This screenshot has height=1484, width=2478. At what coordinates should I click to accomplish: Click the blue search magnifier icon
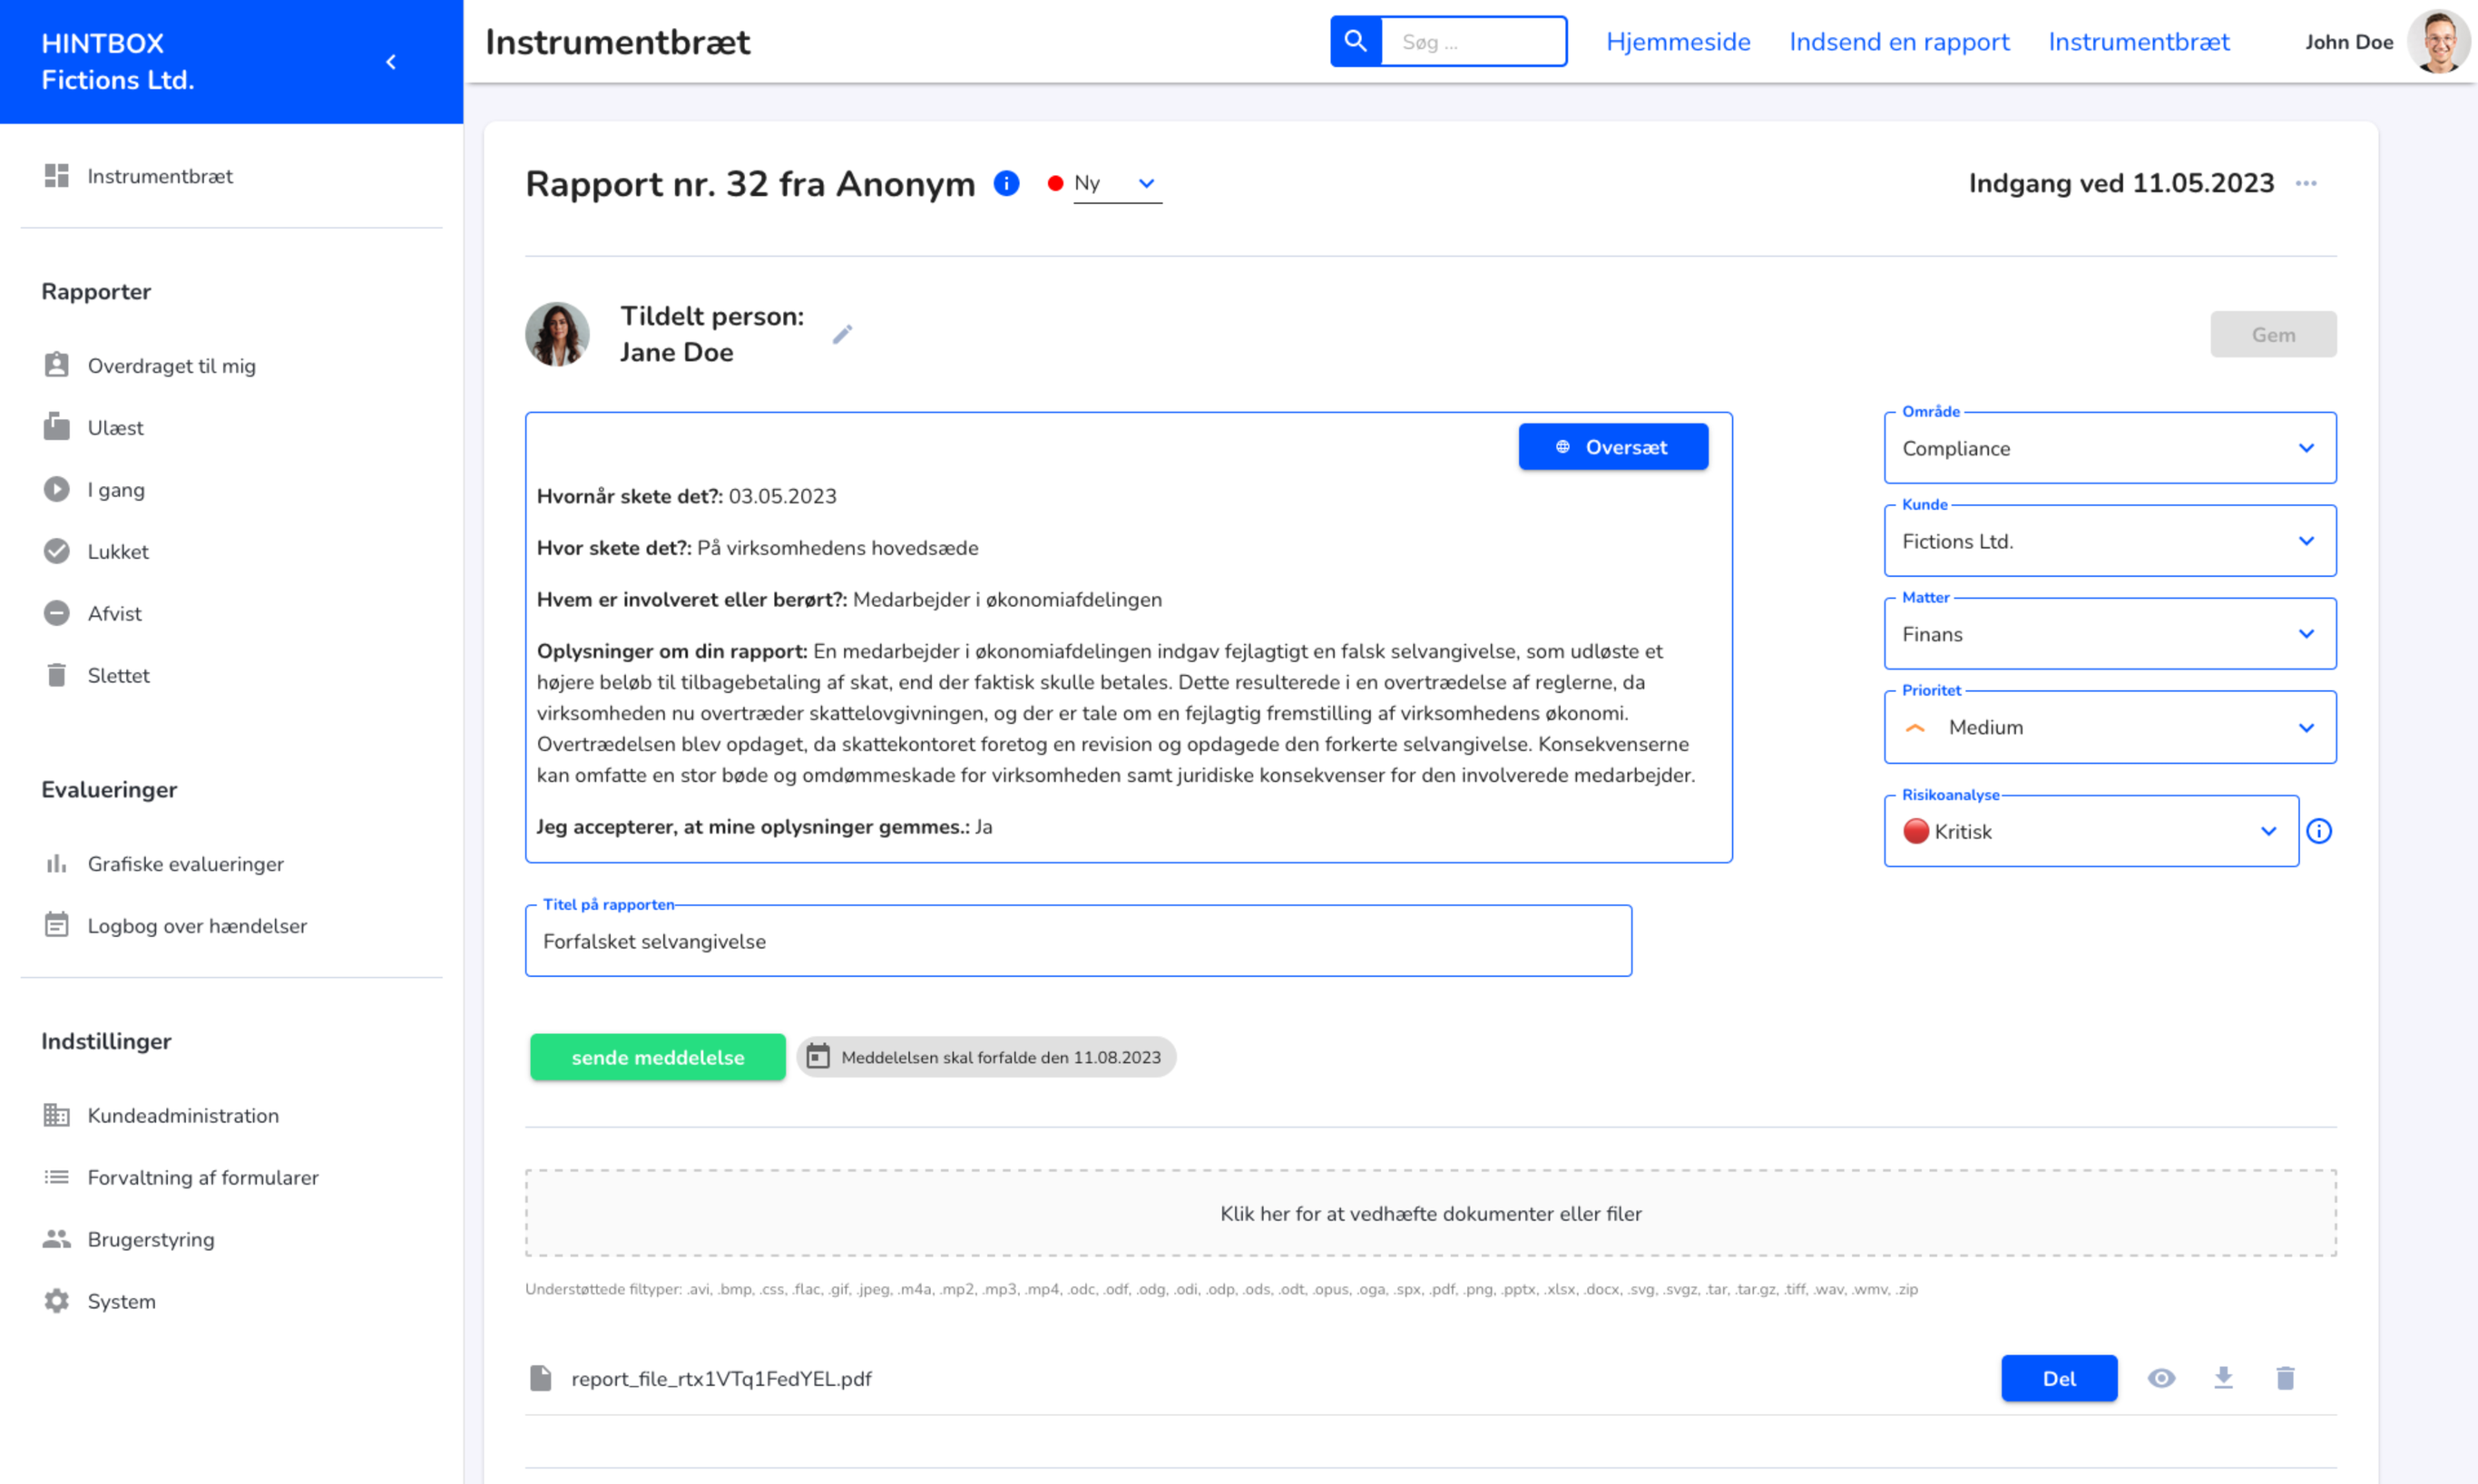1355,41
